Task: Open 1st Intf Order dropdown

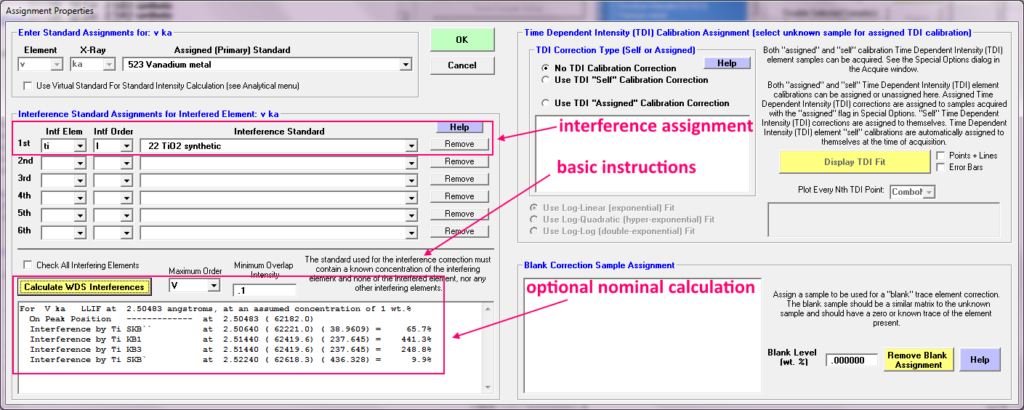Action: point(127,146)
